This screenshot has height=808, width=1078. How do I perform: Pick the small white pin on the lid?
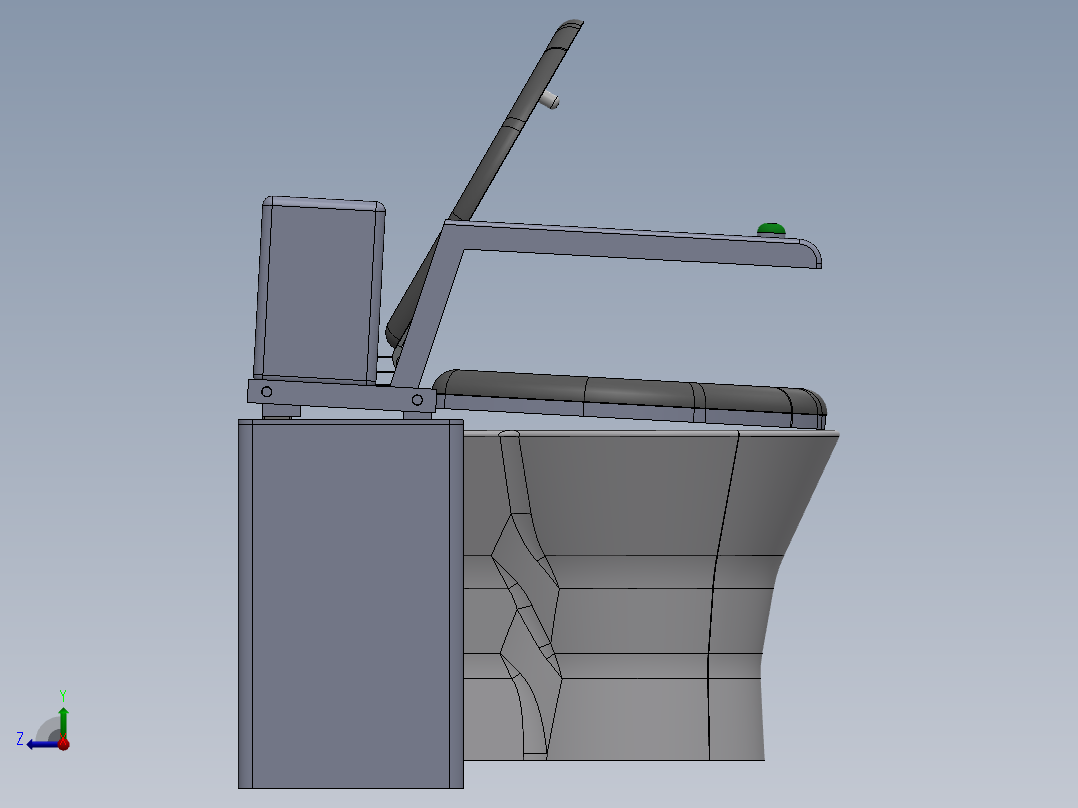pos(549,101)
